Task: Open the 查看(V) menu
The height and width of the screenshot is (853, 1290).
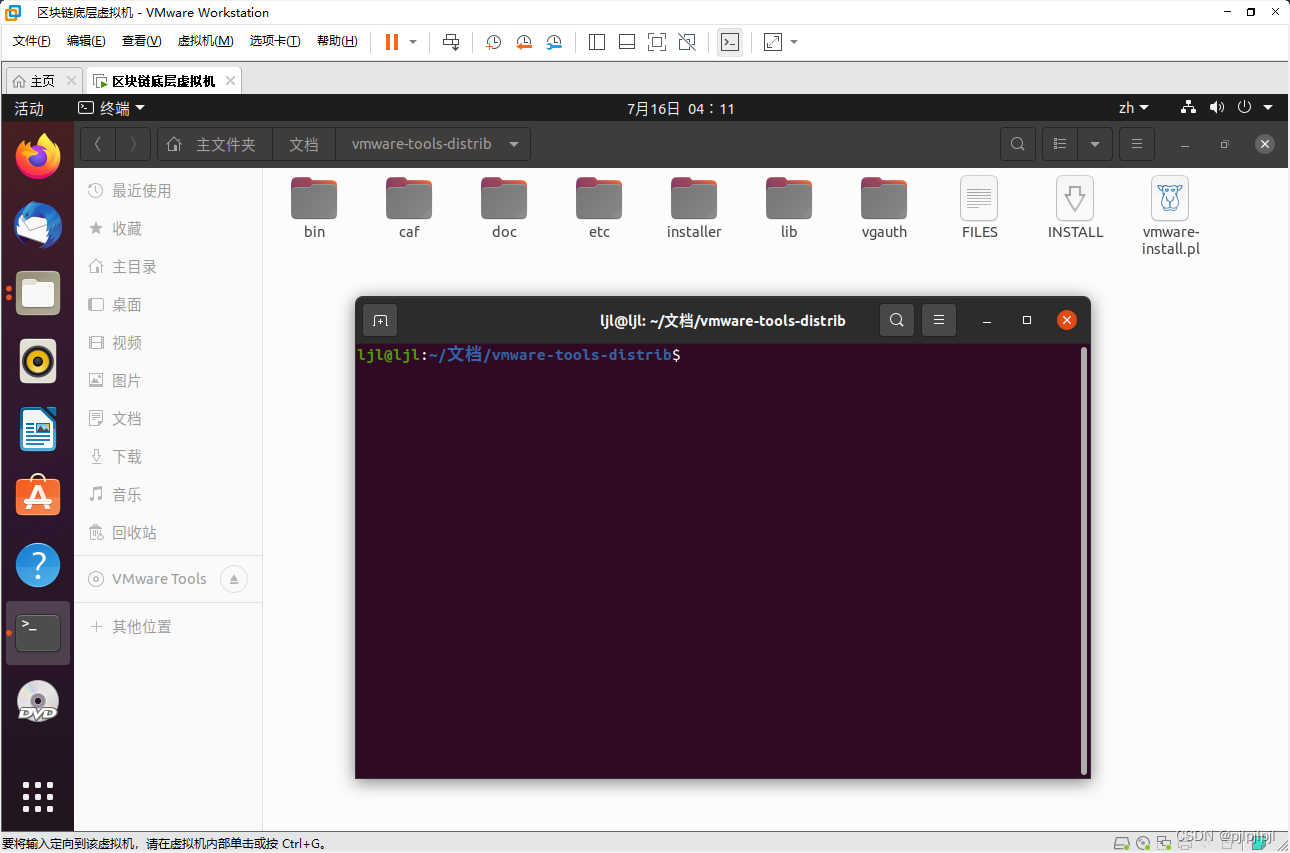Action: pos(141,41)
